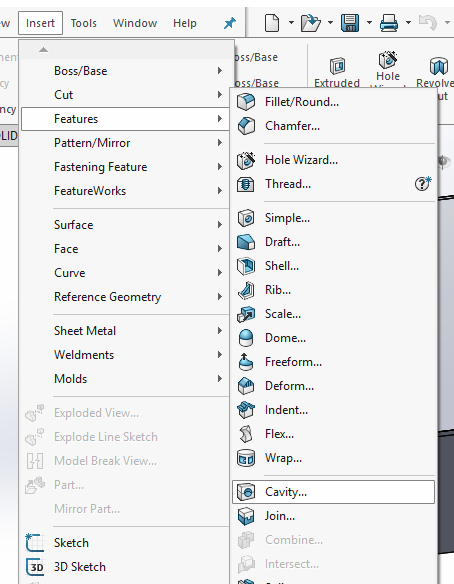Image resolution: width=454 pixels, height=584 pixels.
Task: Click the Thread help question mark icon
Action: point(423,183)
